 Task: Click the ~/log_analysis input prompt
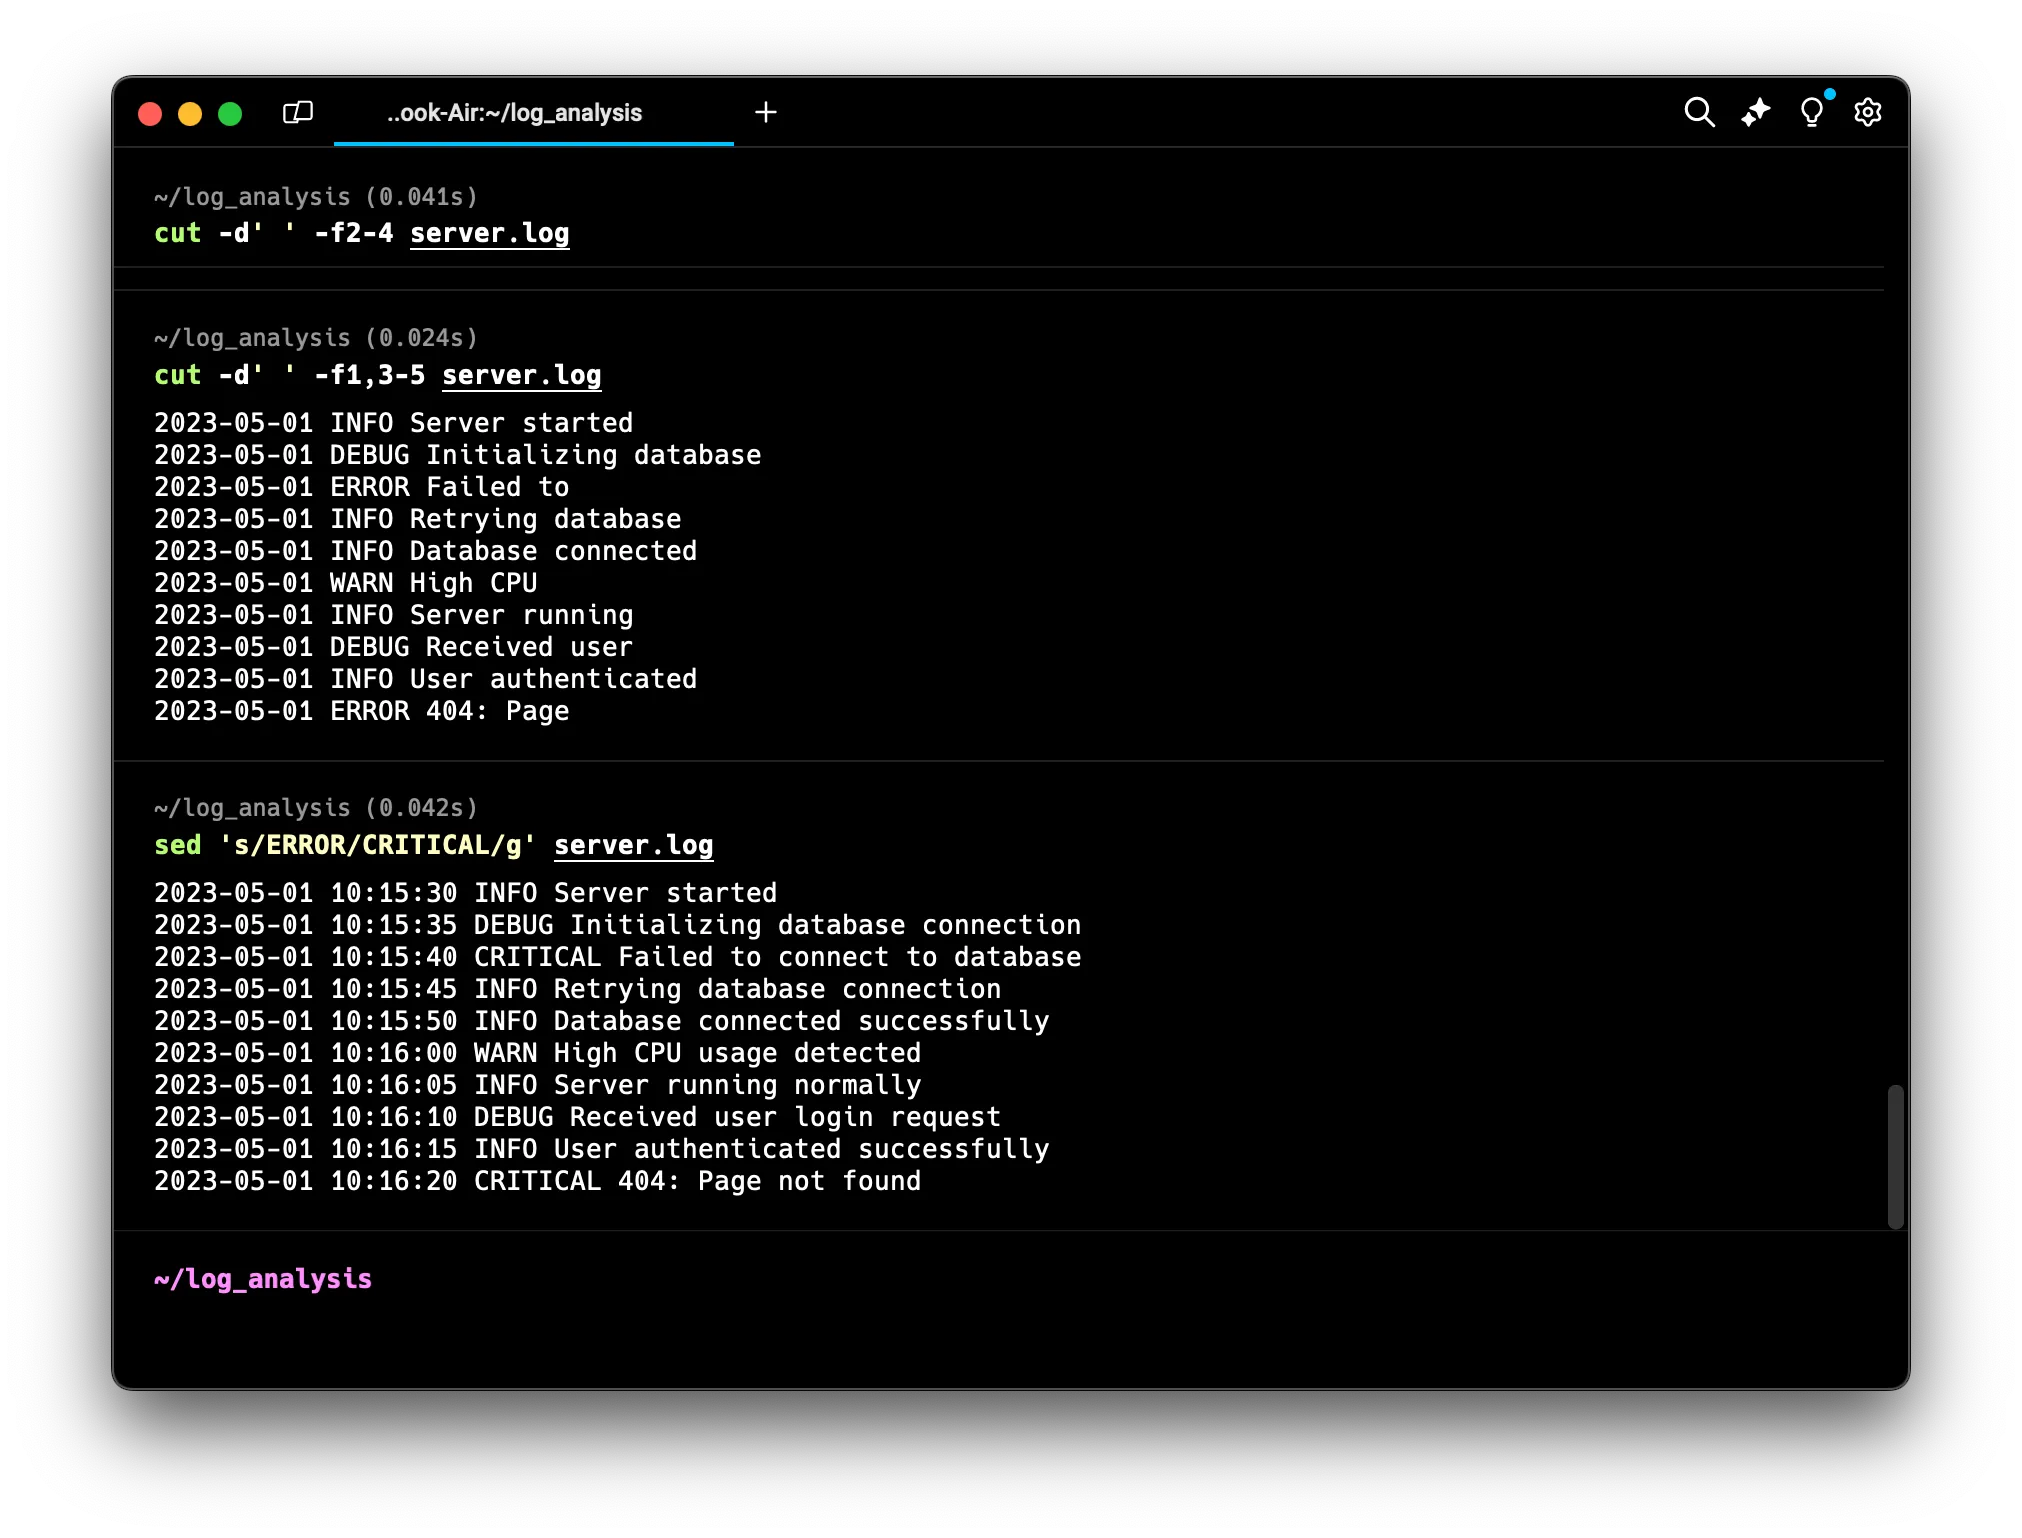pyautogui.click(x=263, y=1279)
